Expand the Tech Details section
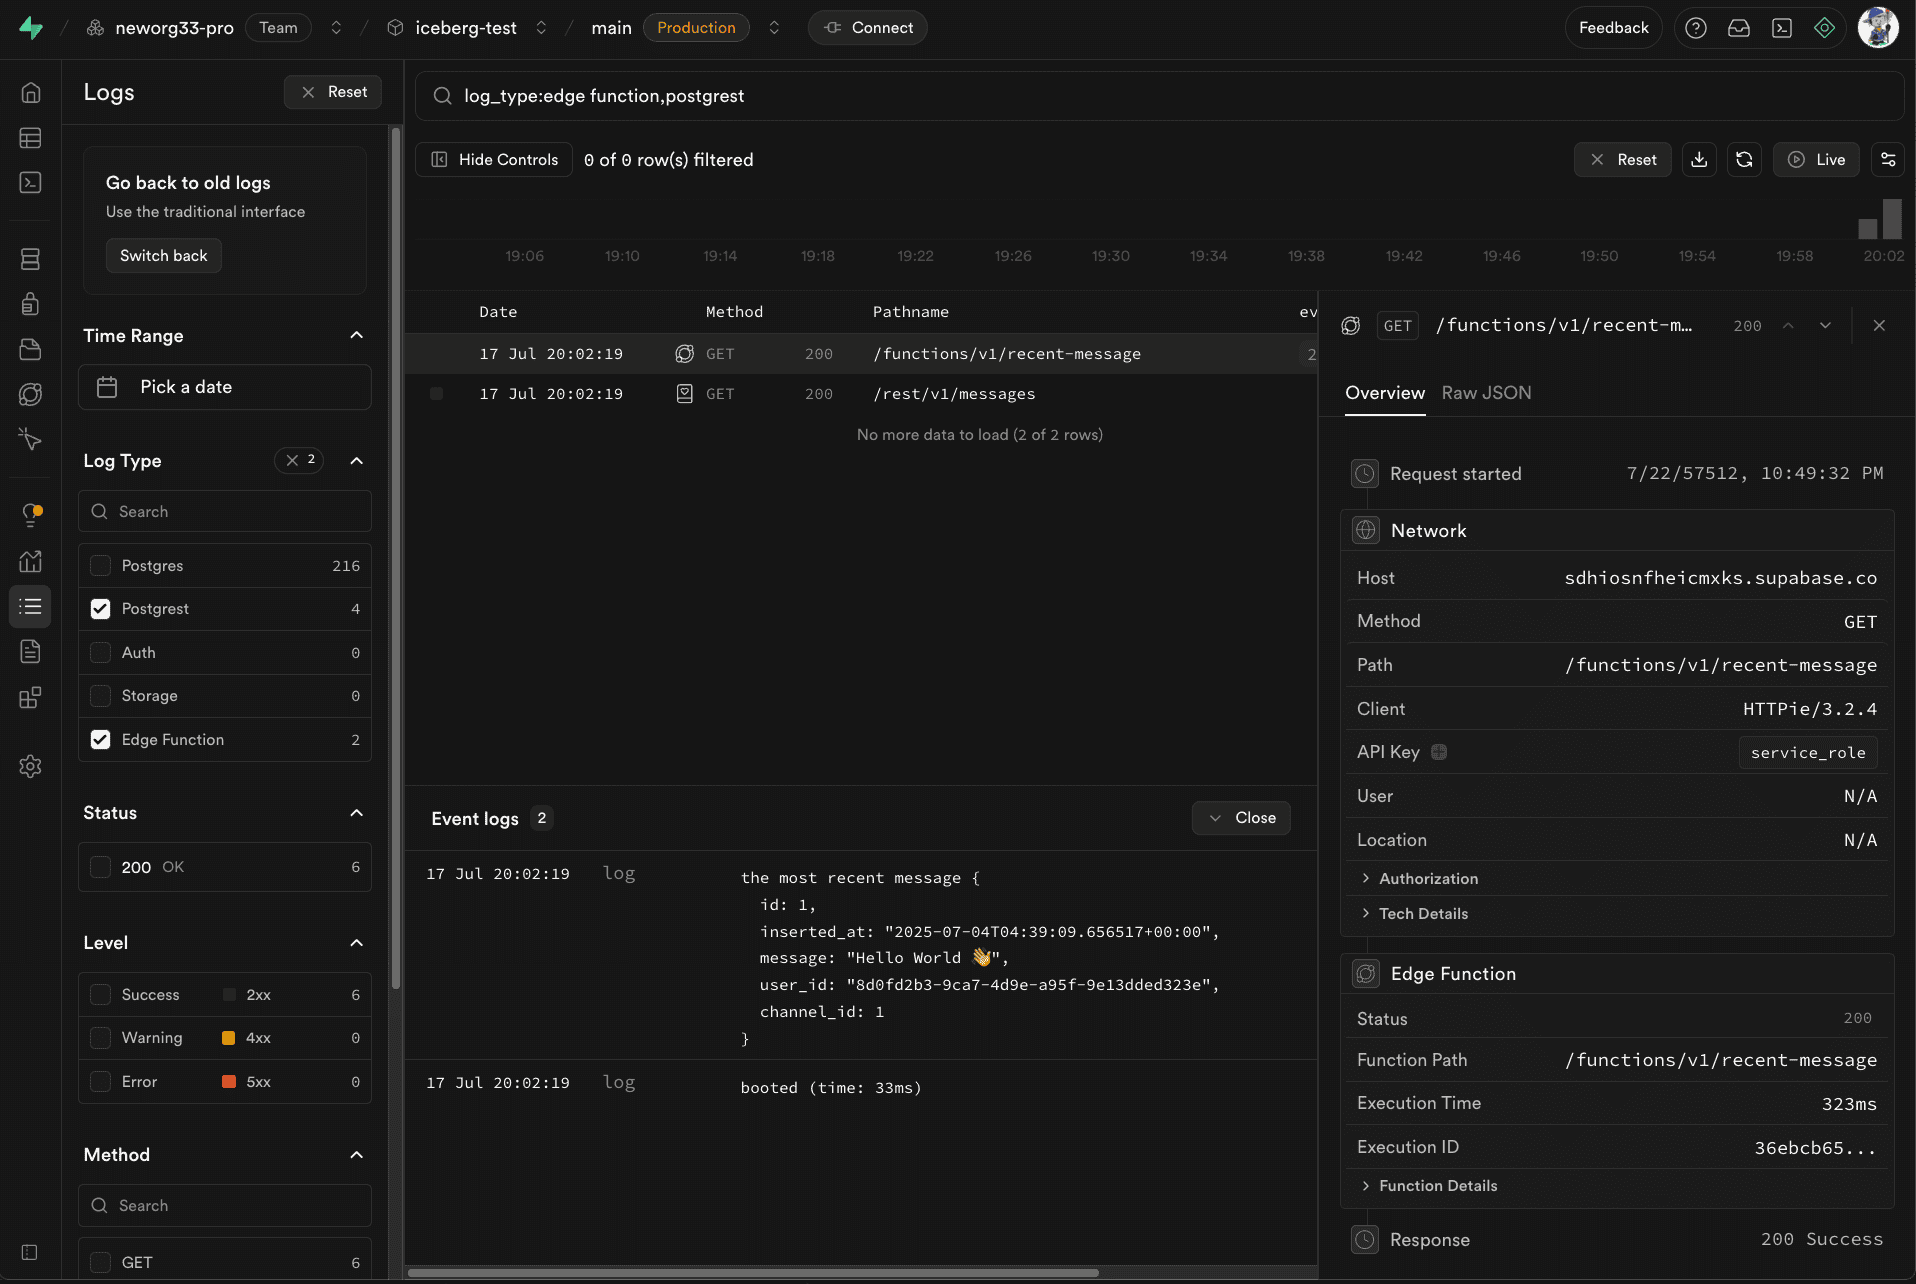The width and height of the screenshot is (1916, 1284). [1414, 914]
